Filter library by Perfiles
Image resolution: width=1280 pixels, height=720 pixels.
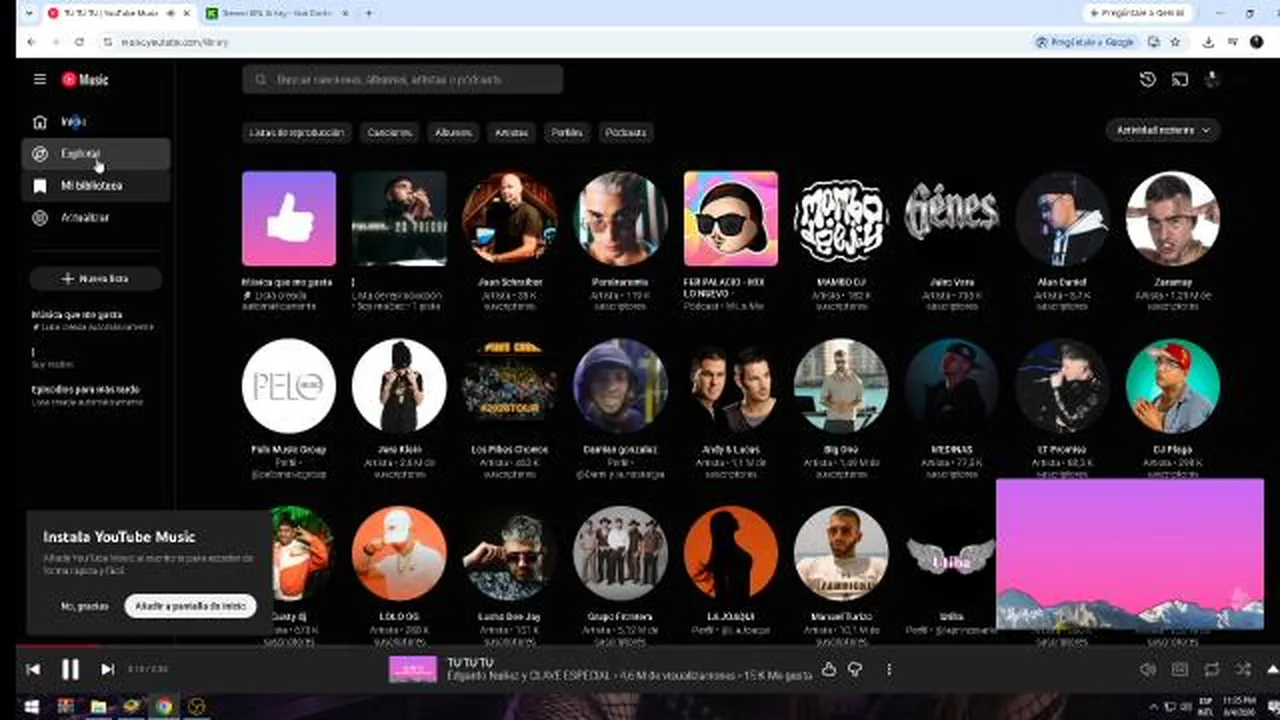[567, 132]
